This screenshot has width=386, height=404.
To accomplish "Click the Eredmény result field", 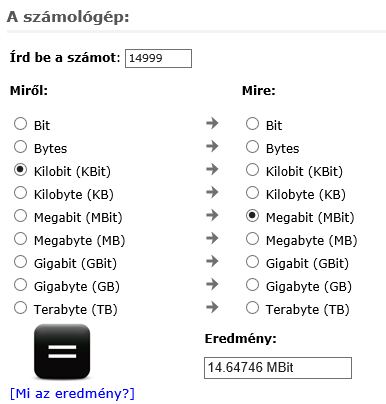I will coord(278,368).
